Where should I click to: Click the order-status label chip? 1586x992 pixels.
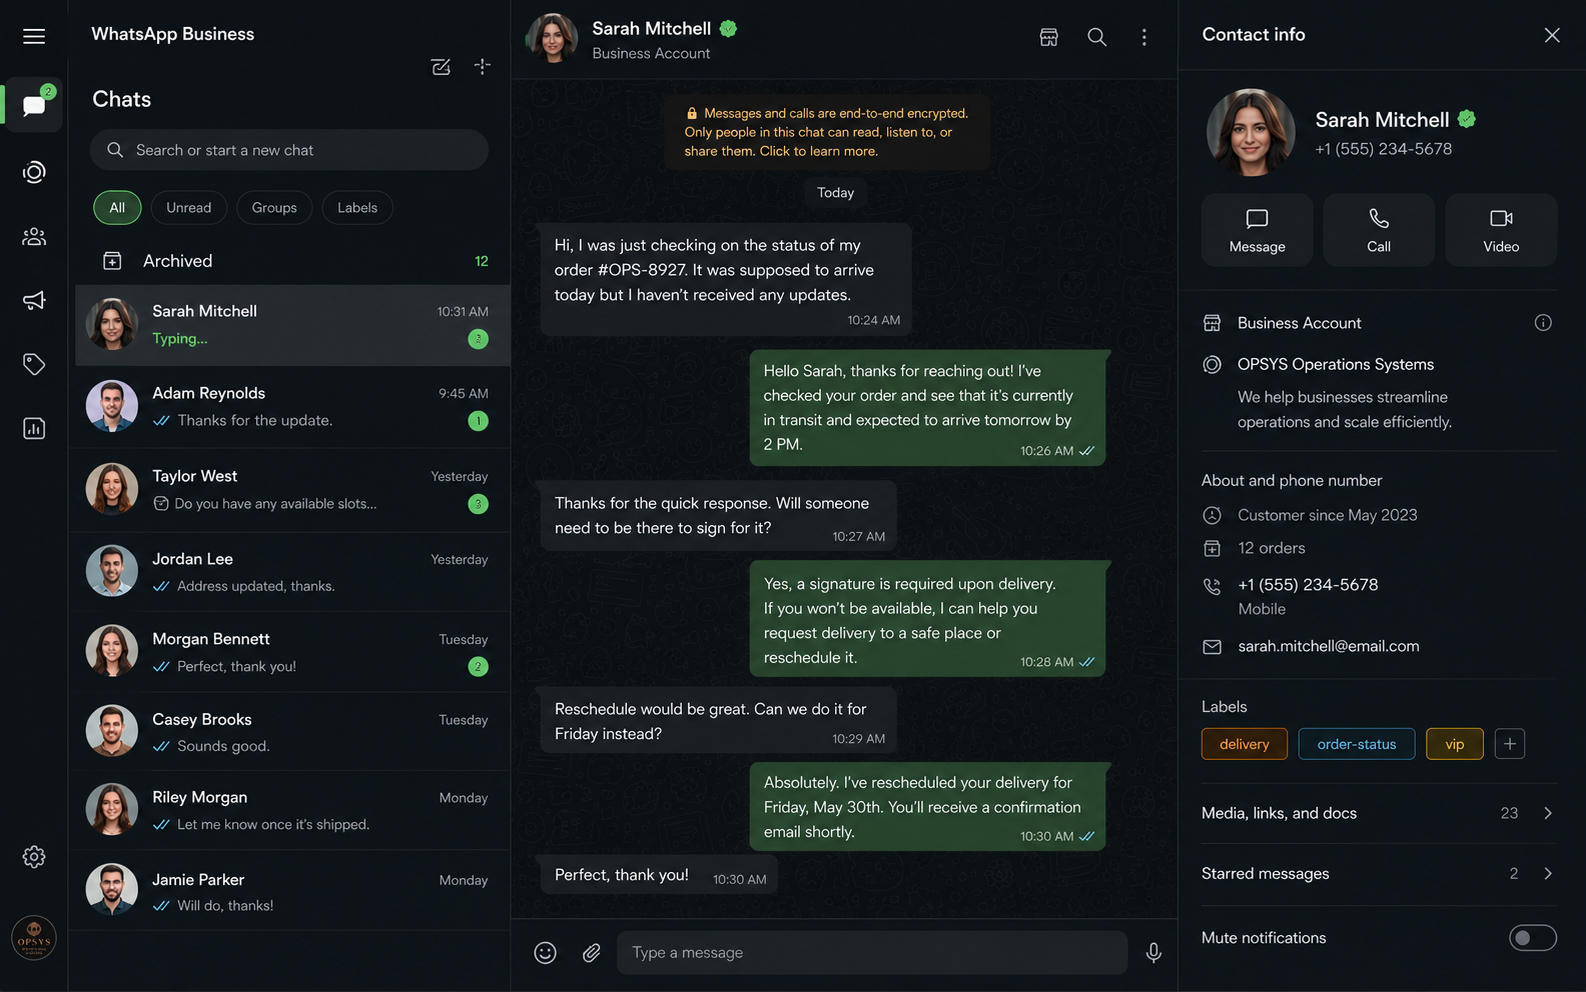pyautogui.click(x=1356, y=744)
